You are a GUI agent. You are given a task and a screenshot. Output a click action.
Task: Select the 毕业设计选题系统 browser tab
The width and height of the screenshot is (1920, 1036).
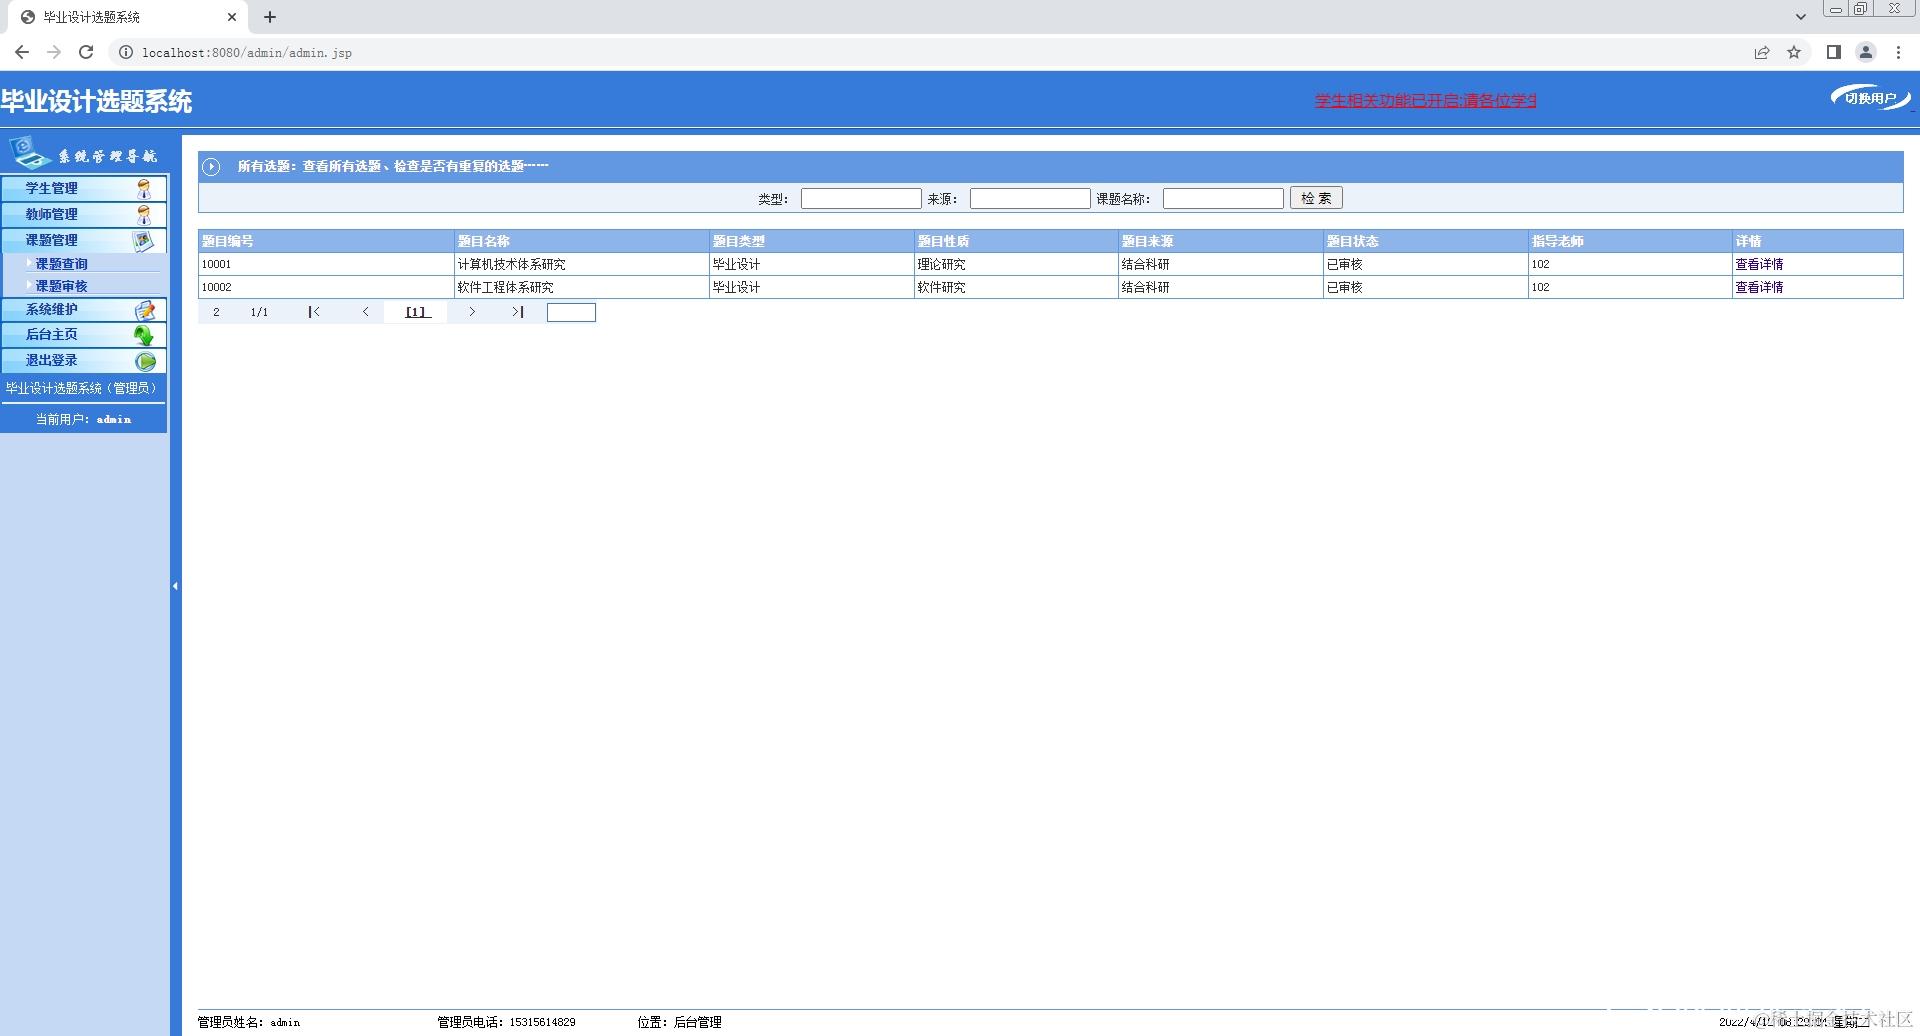pos(127,17)
